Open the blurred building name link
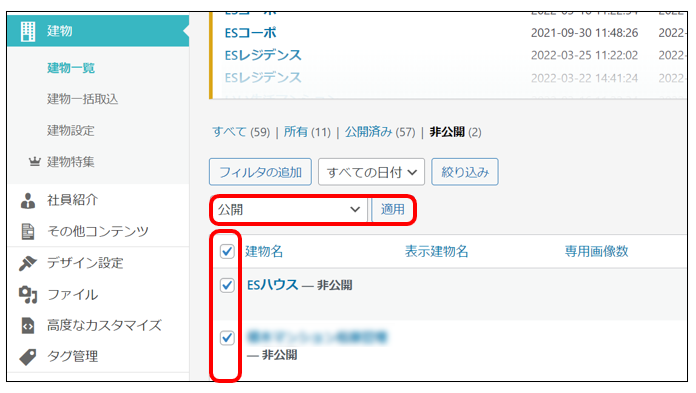This screenshot has height=393, width=696. point(317,337)
